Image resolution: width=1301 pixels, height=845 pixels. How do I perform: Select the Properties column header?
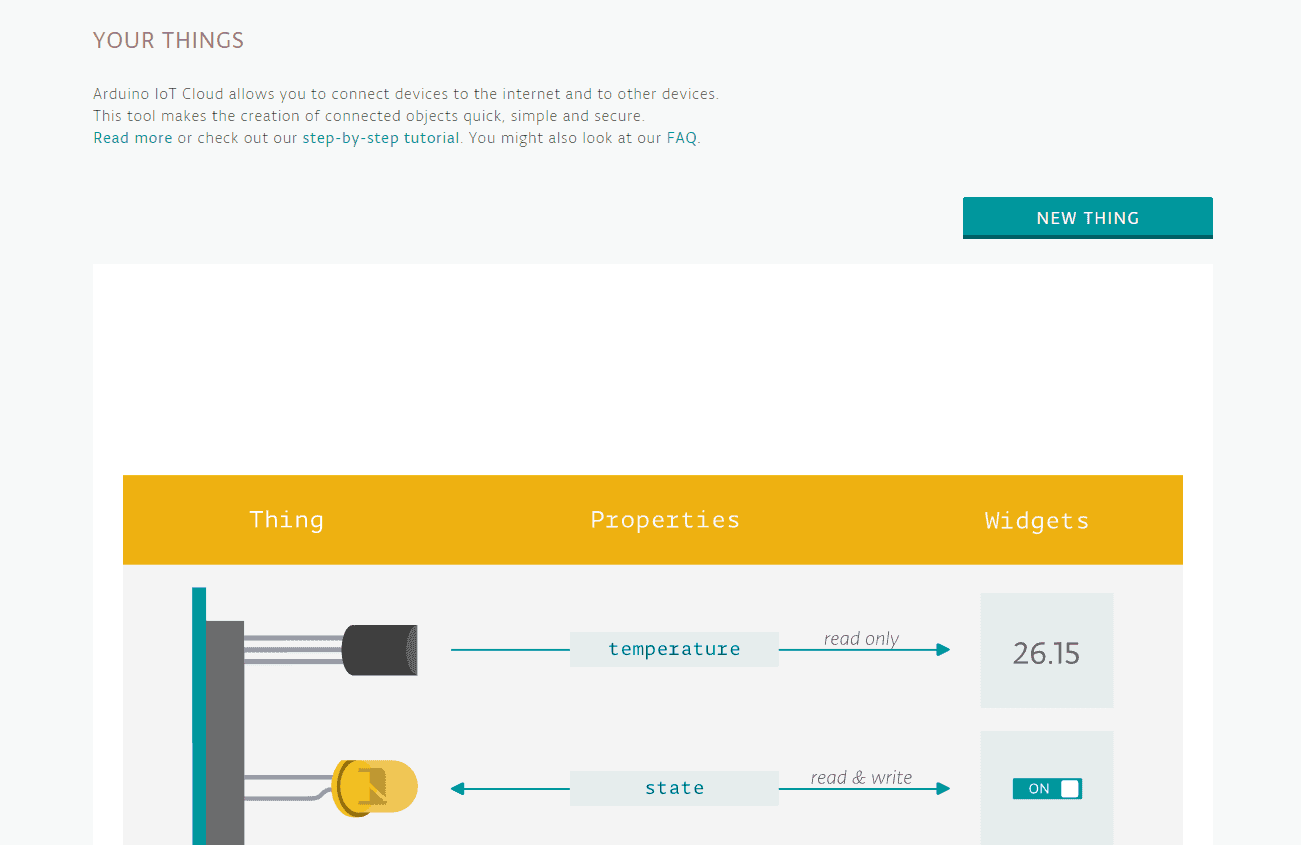tap(665, 520)
